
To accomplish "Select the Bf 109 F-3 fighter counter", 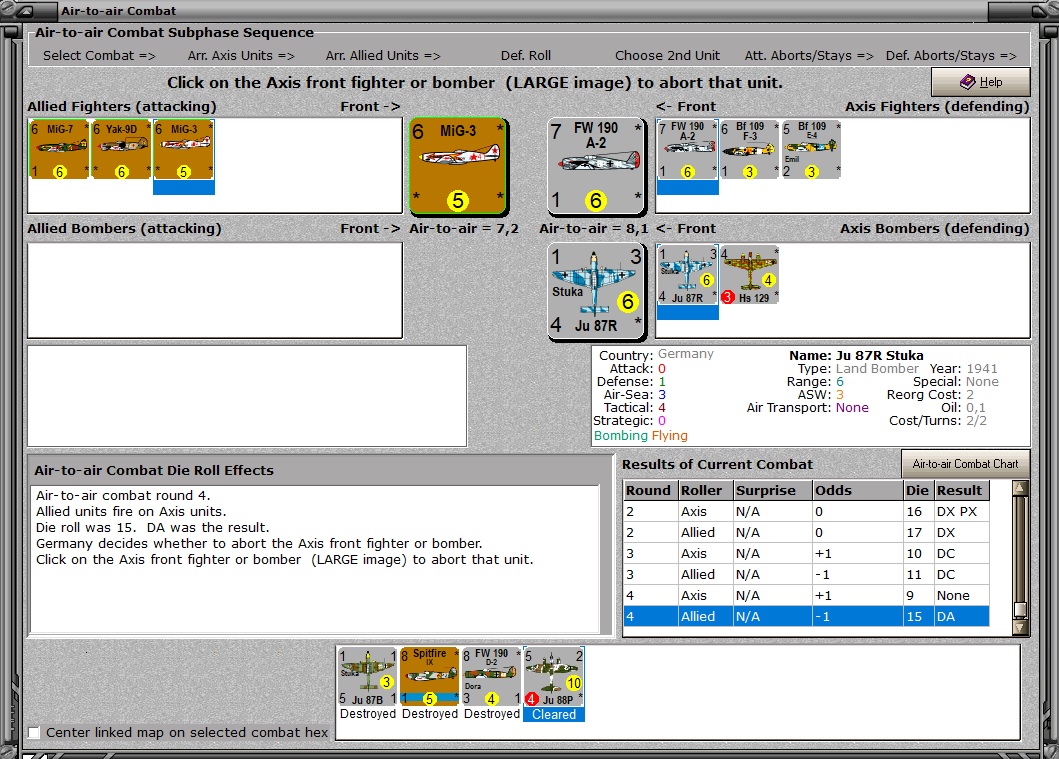I will pos(750,149).
